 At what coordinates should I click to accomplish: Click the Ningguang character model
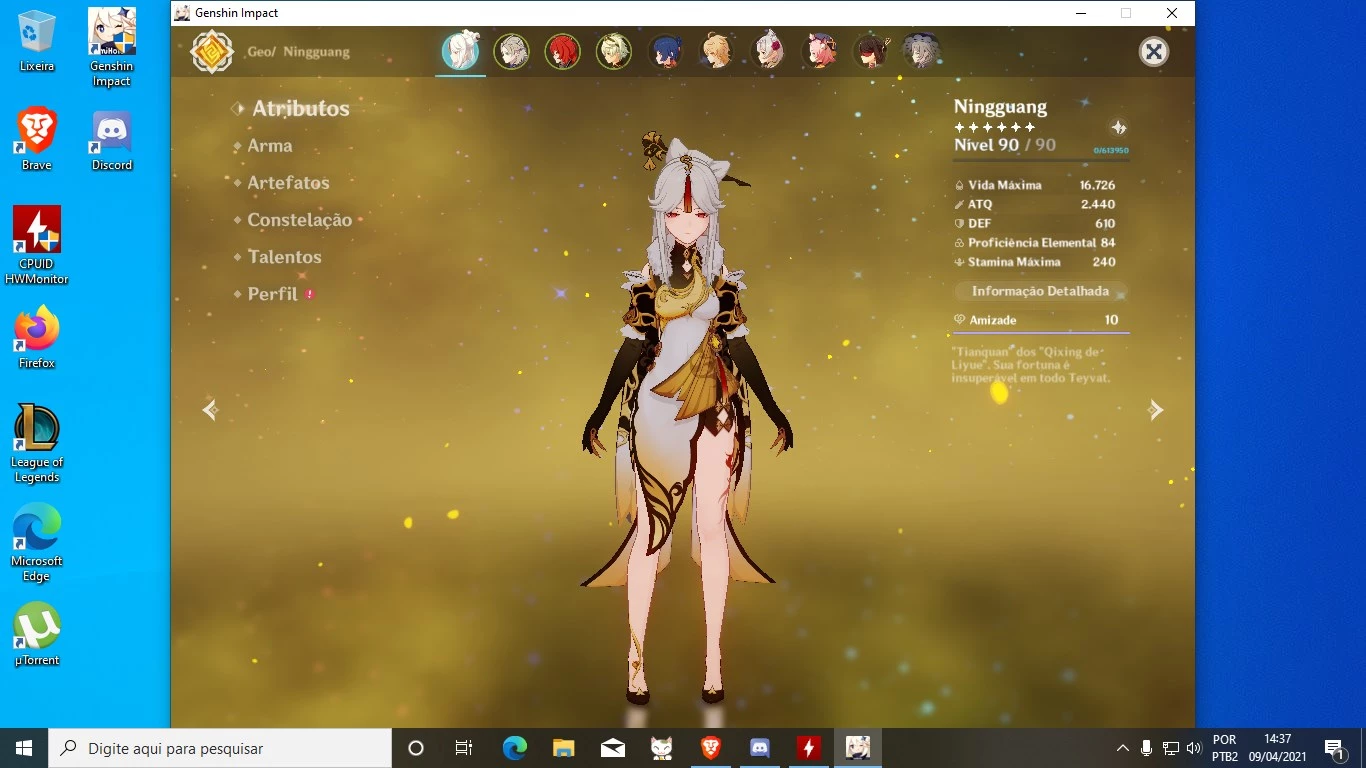tap(687, 420)
